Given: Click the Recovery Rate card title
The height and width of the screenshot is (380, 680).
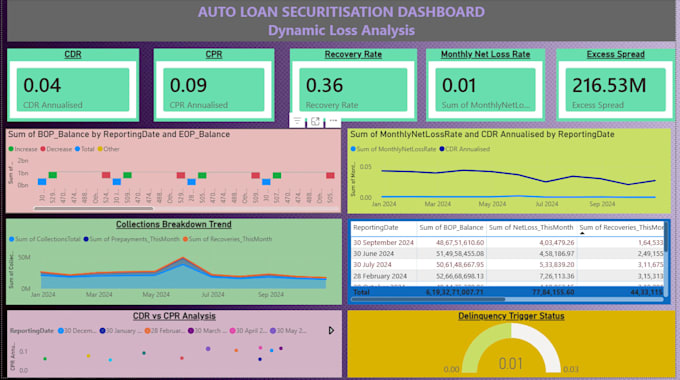Looking at the screenshot, I should [x=353, y=54].
